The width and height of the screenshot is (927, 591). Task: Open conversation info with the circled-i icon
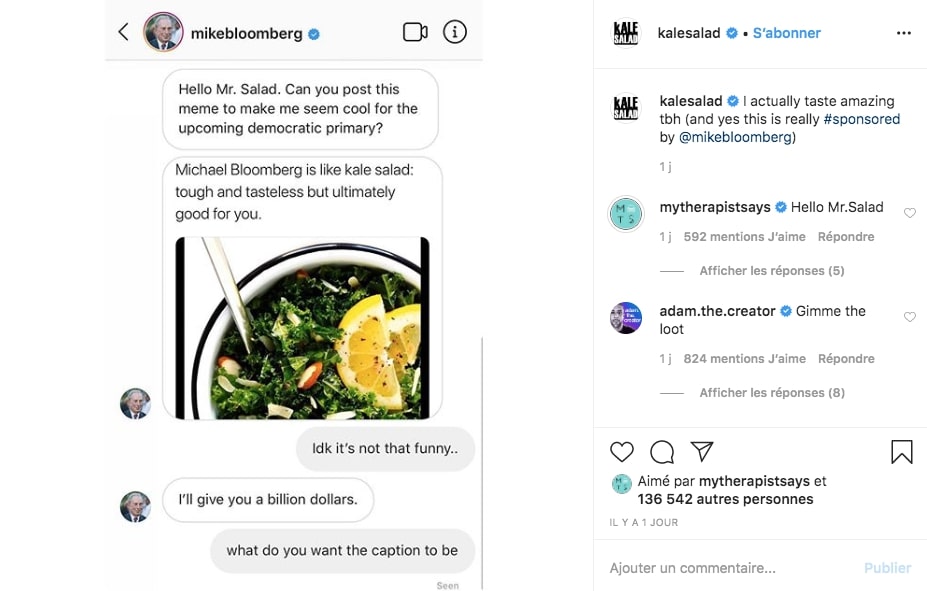(455, 32)
